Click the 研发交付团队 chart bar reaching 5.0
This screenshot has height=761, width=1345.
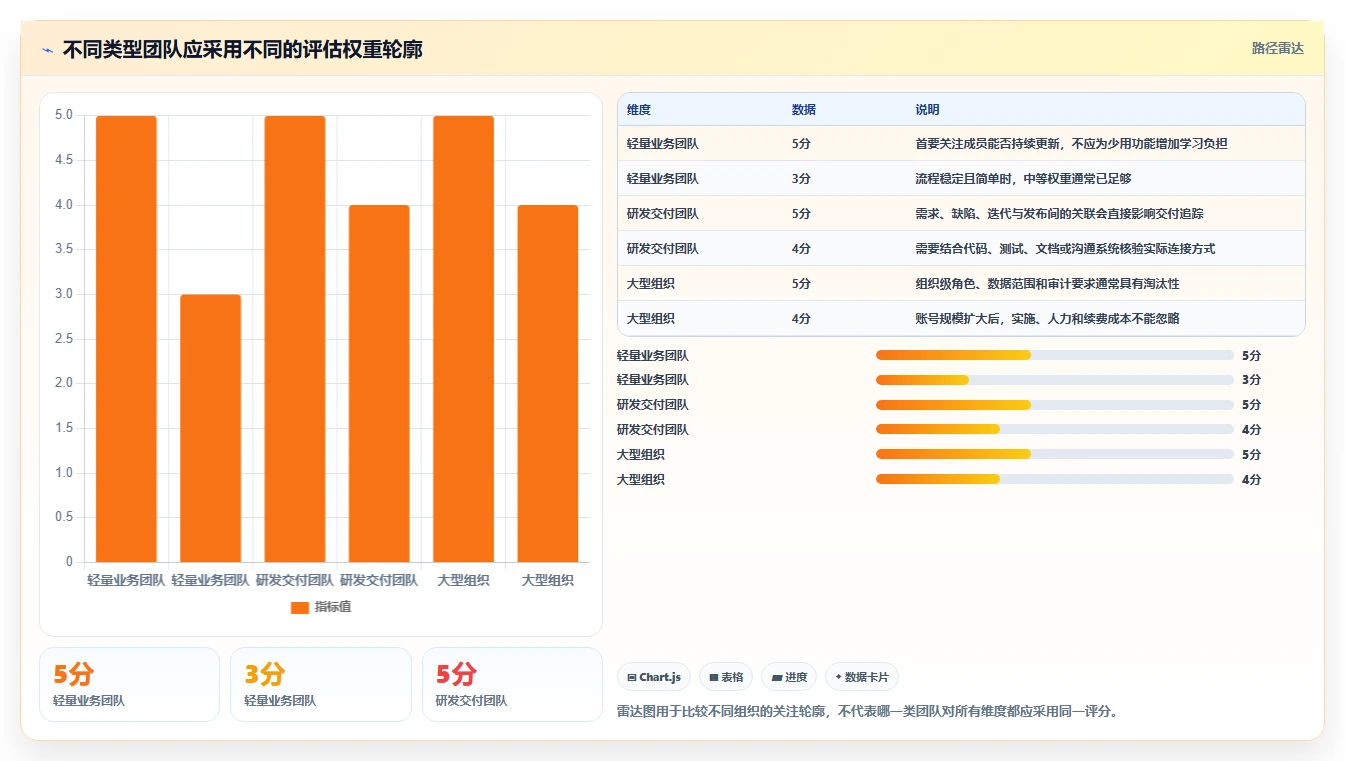click(295, 339)
